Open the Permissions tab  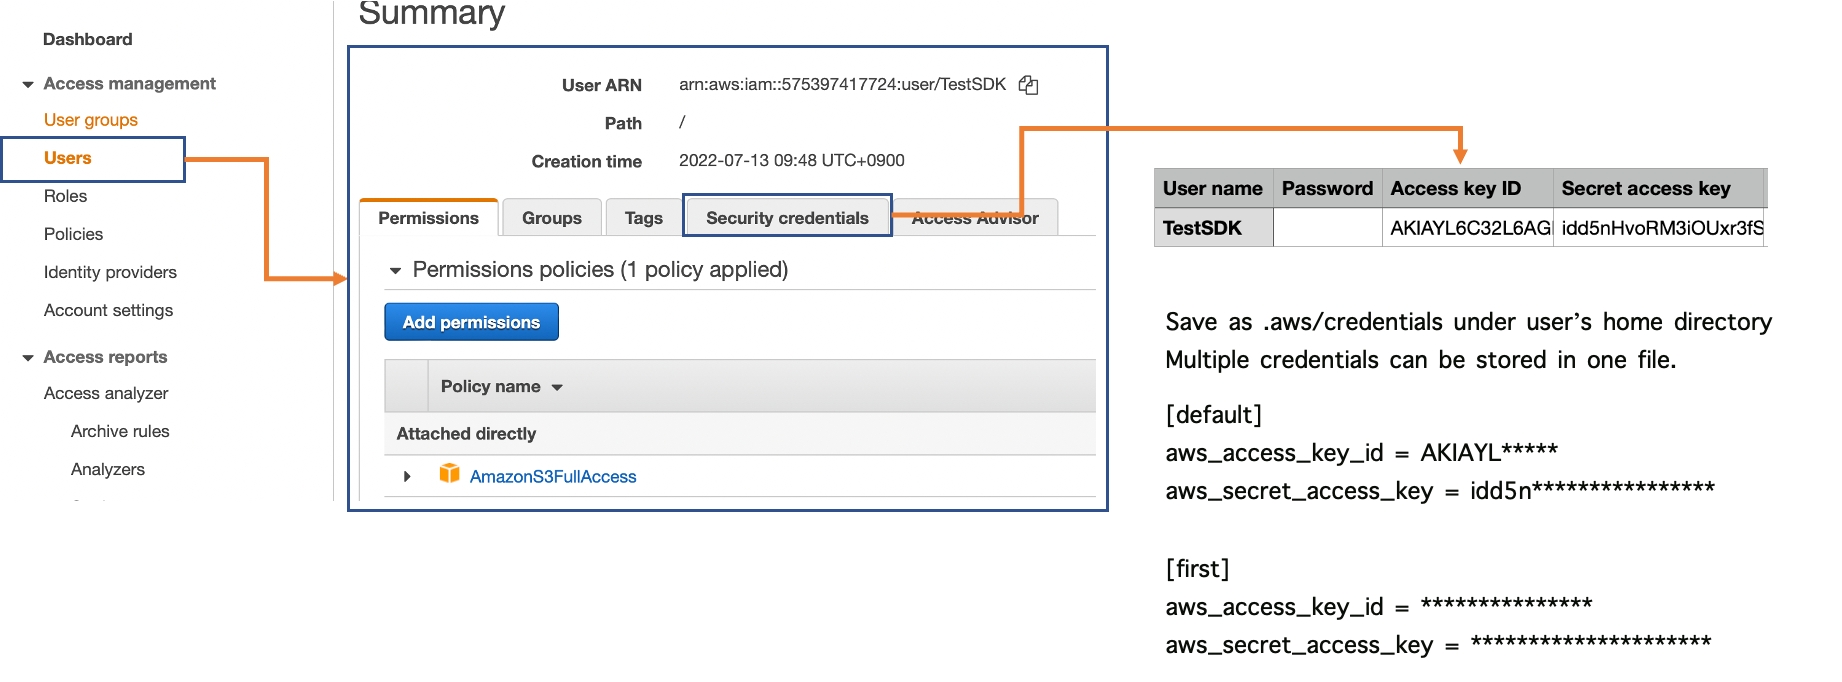coord(428,218)
